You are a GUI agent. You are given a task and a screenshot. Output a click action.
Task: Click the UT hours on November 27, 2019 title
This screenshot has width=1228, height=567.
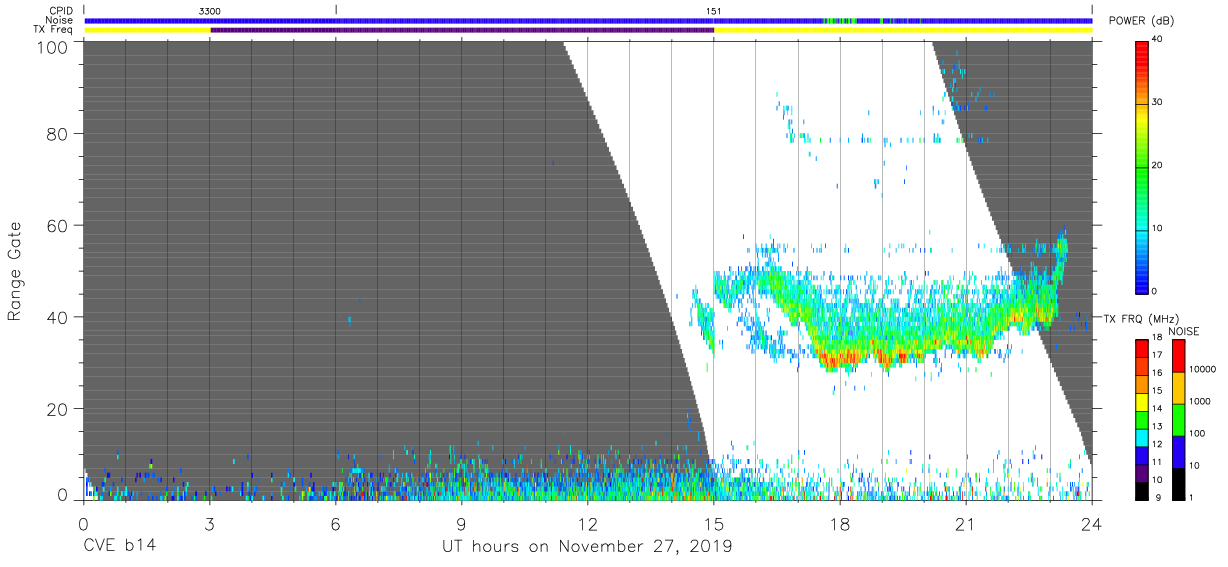click(587, 547)
